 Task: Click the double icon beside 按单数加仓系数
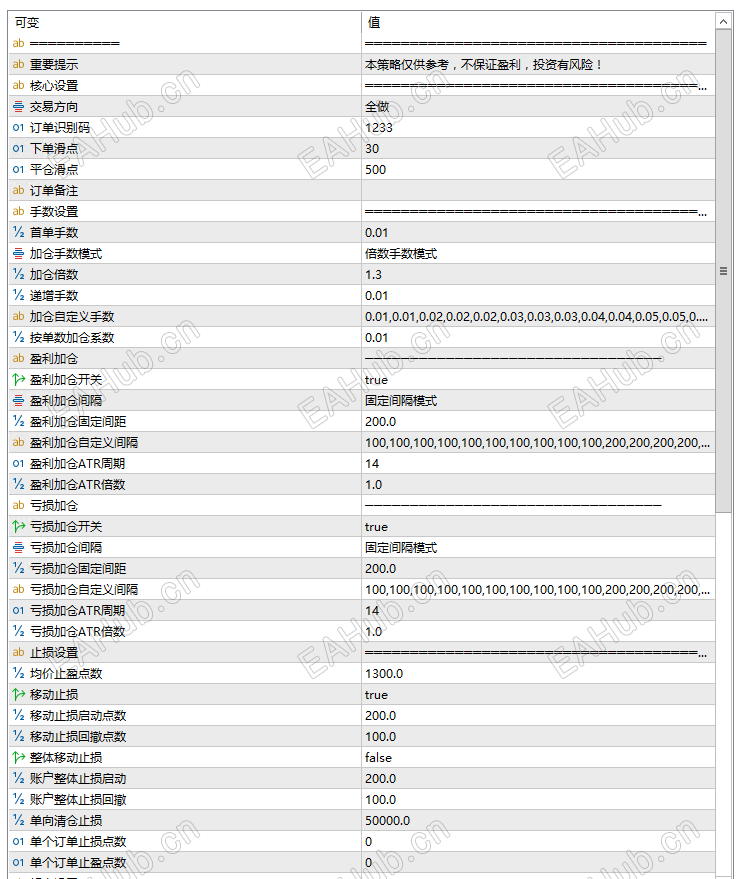tap(19, 337)
